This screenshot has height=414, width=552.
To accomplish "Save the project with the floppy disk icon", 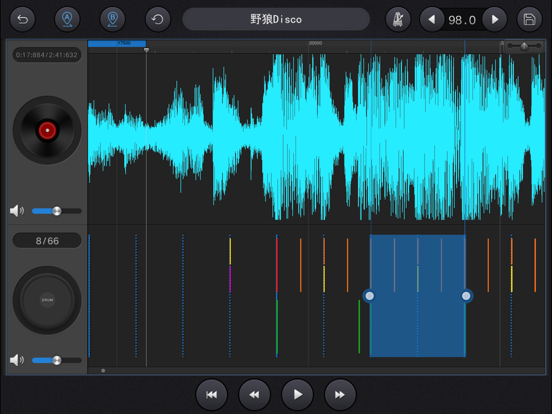I will pos(529,19).
